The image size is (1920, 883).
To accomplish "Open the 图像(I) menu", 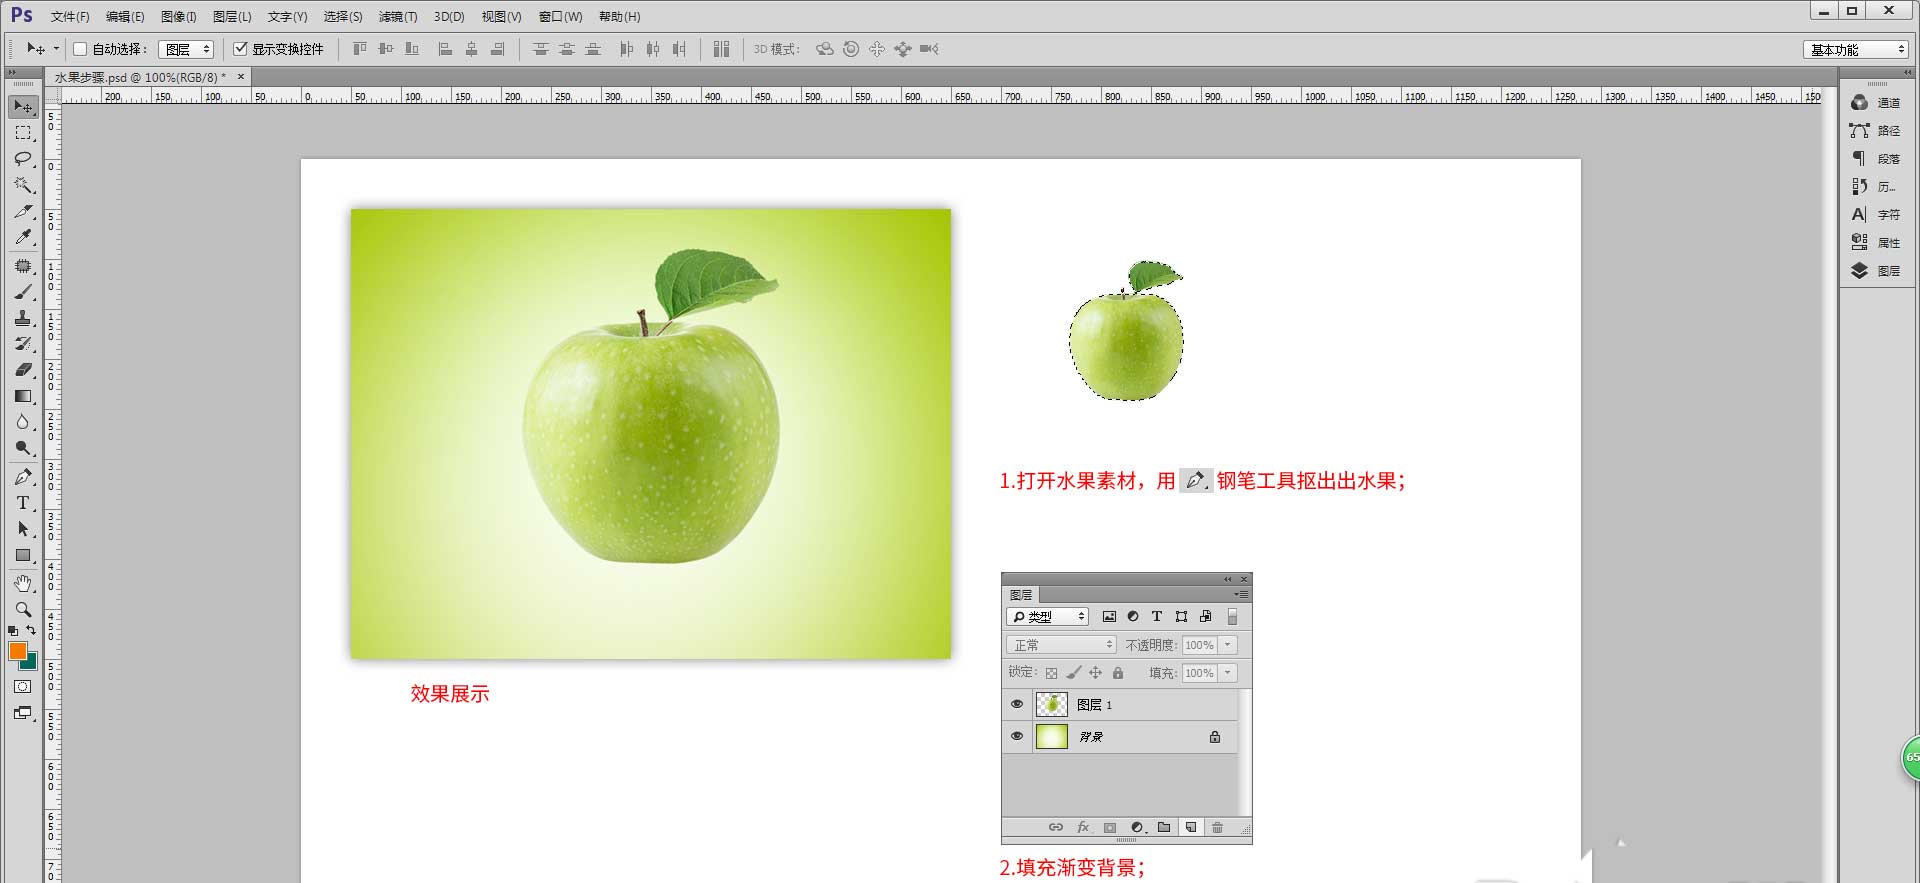I will coord(179,17).
